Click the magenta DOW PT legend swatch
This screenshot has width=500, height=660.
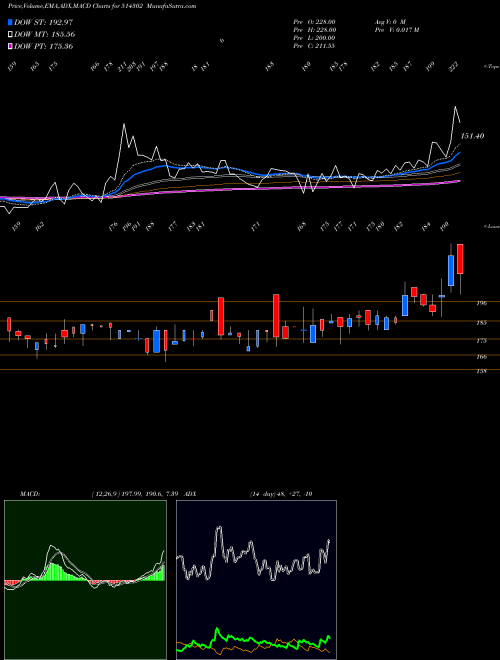coord(10,46)
